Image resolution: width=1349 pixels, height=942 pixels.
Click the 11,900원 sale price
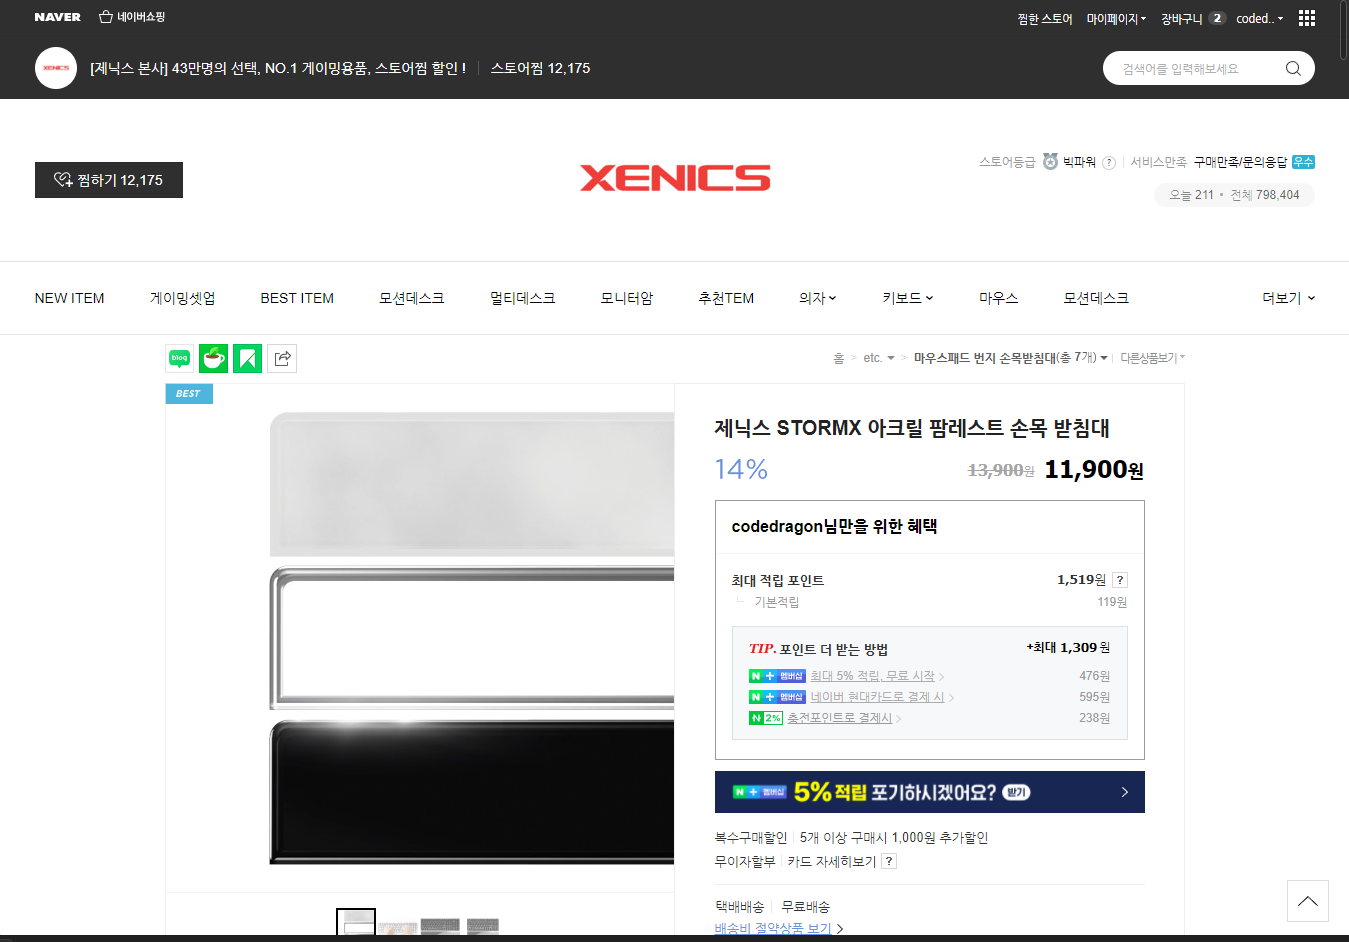click(x=1094, y=470)
